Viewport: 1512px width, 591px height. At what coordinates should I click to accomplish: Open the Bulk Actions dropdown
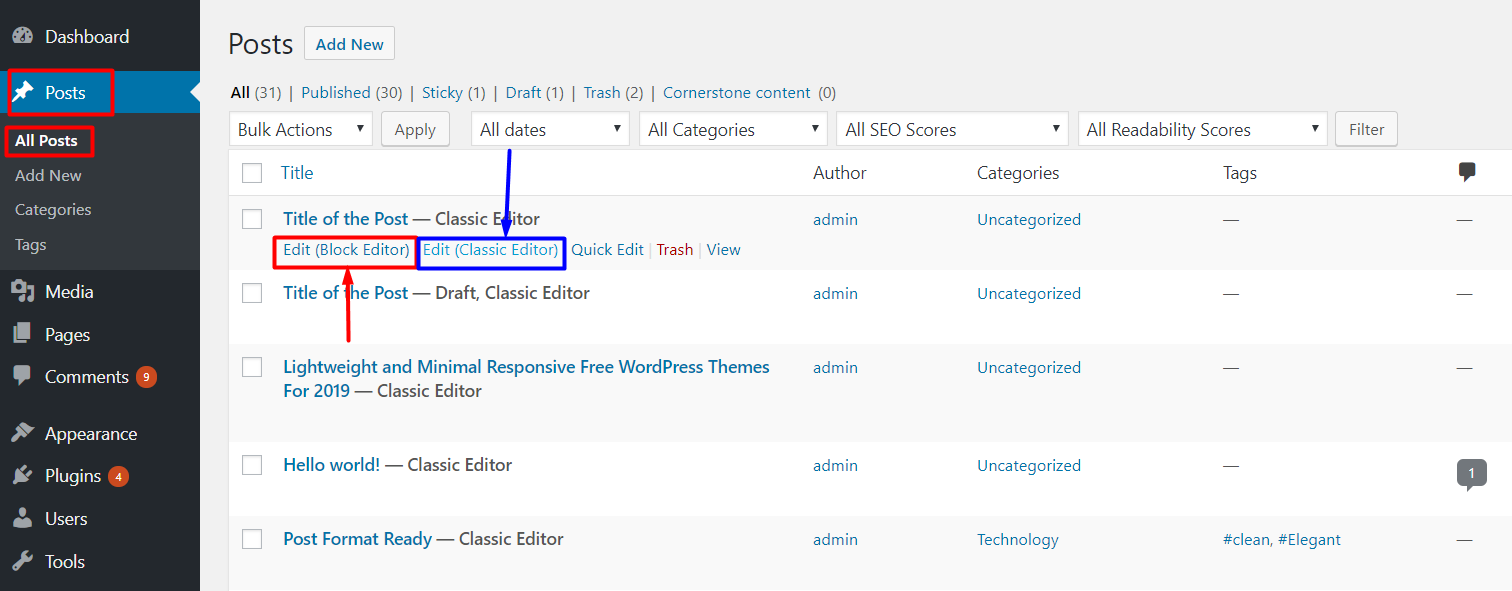[x=301, y=129]
